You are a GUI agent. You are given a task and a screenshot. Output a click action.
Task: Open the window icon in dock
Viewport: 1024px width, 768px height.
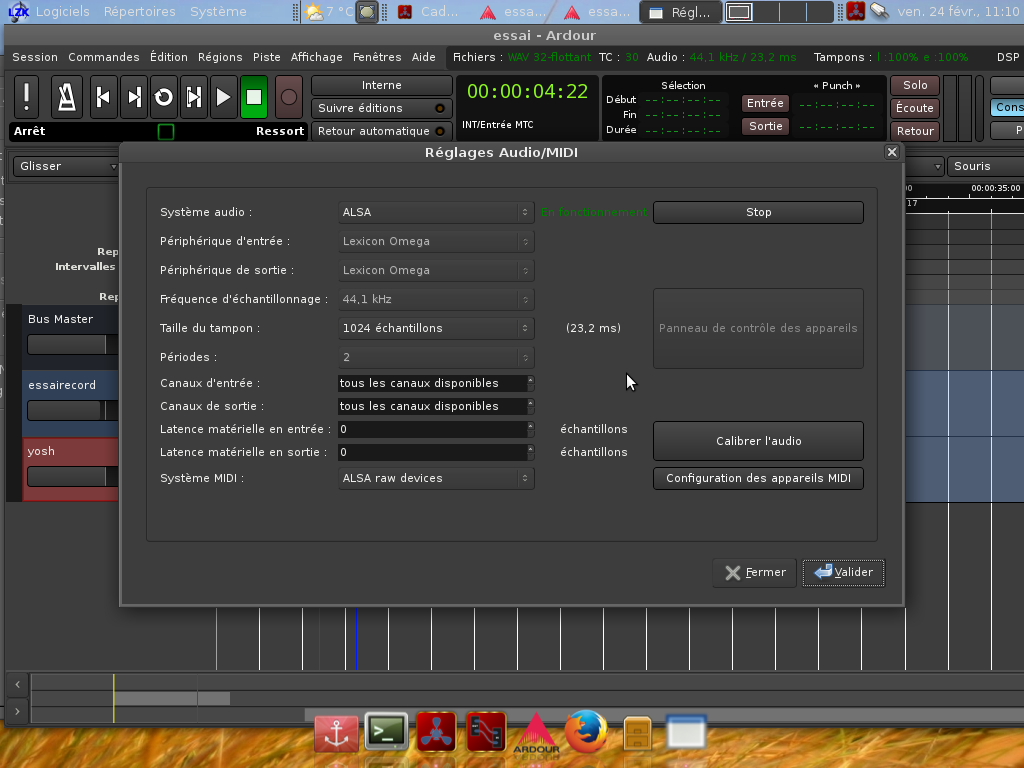point(686,731)
